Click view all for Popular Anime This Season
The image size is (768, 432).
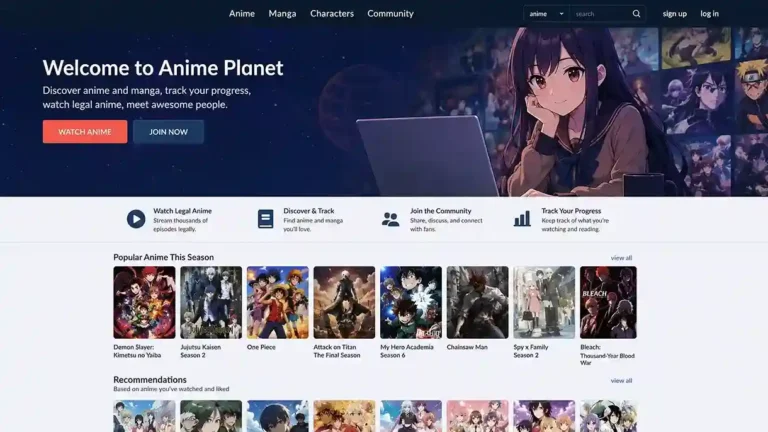click(621, 258)
